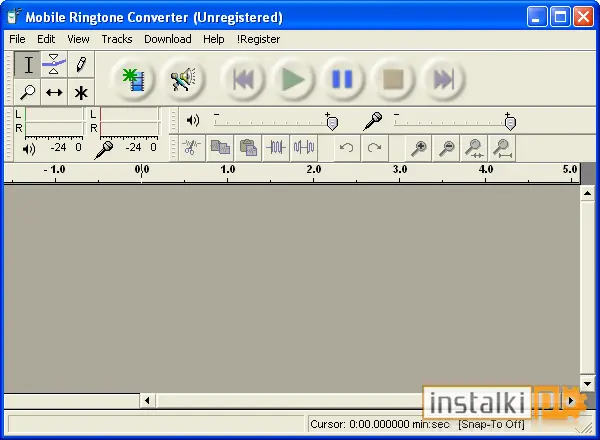The height and width of the screenshot is (440, 600).
Task: Click the Copy icon in edit toolbar
Action: (220, 147)
